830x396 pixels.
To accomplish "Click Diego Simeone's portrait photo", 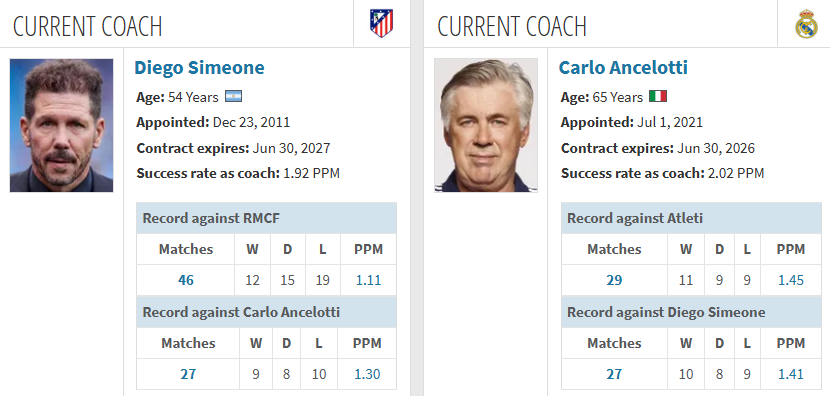I will [61, 125].
